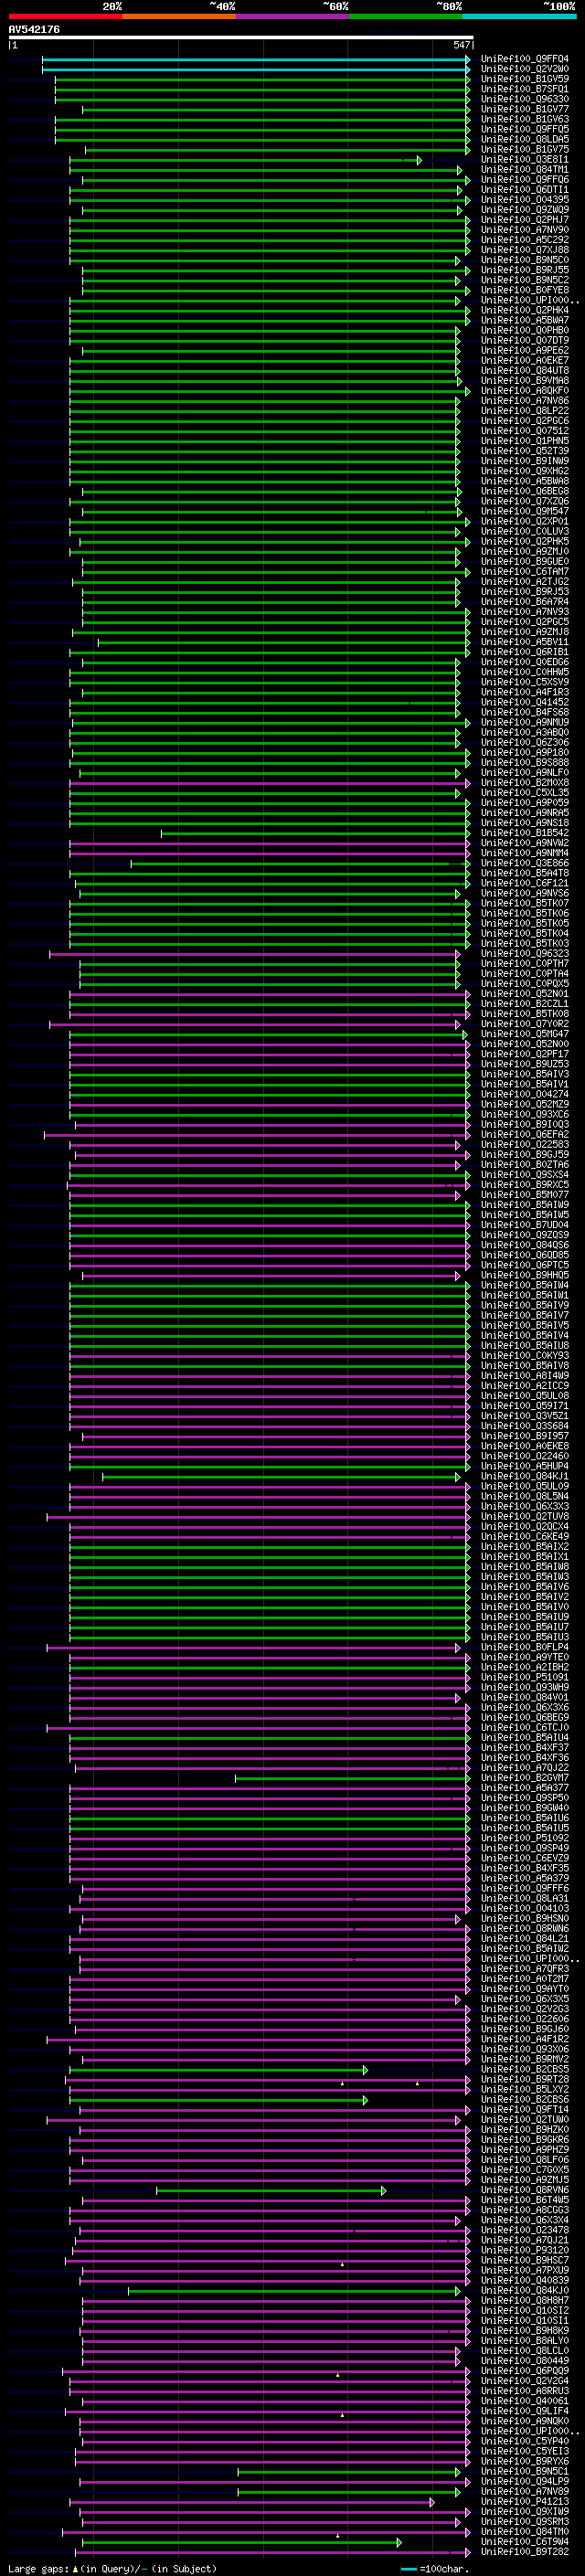Click the UniRef100_Q8RVN6 label
585x2576 pixels.
(525, 2191)
